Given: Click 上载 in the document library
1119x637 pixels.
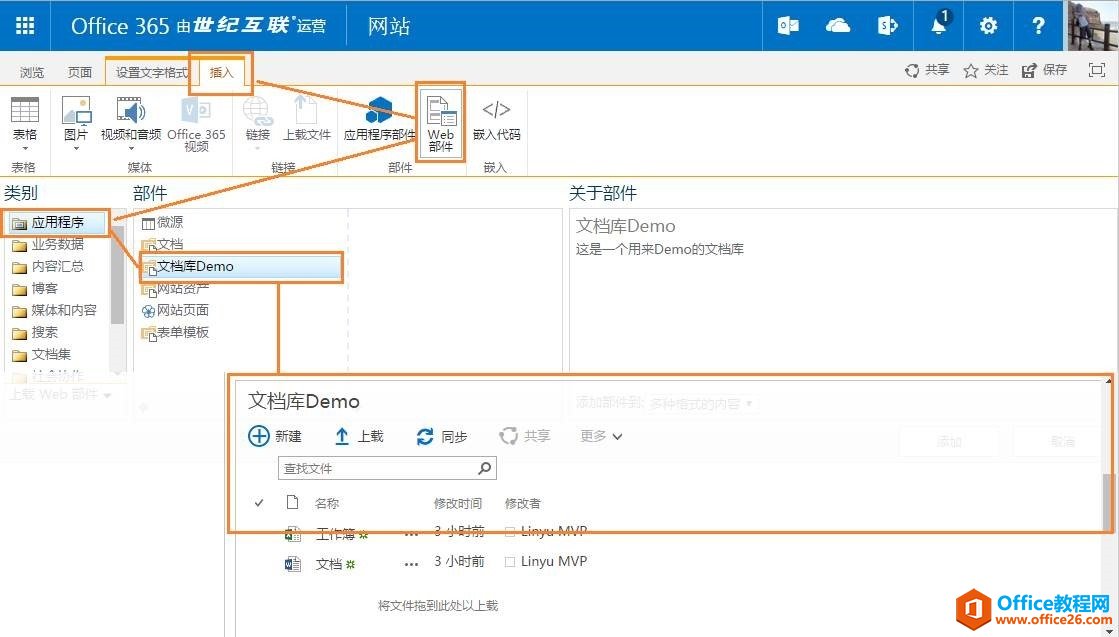Looking at the screenshot, I should coord(359,436).
